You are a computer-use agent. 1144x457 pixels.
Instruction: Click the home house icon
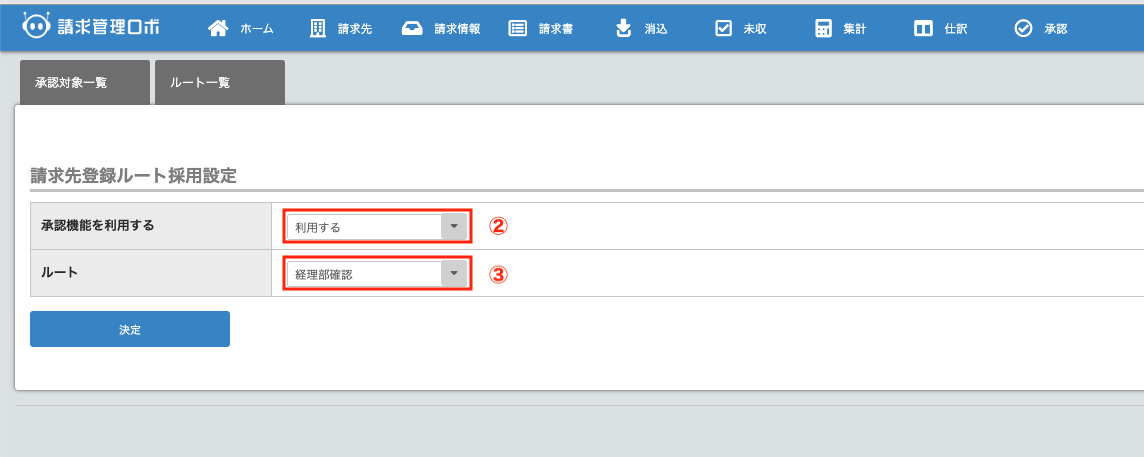point(218,29)
